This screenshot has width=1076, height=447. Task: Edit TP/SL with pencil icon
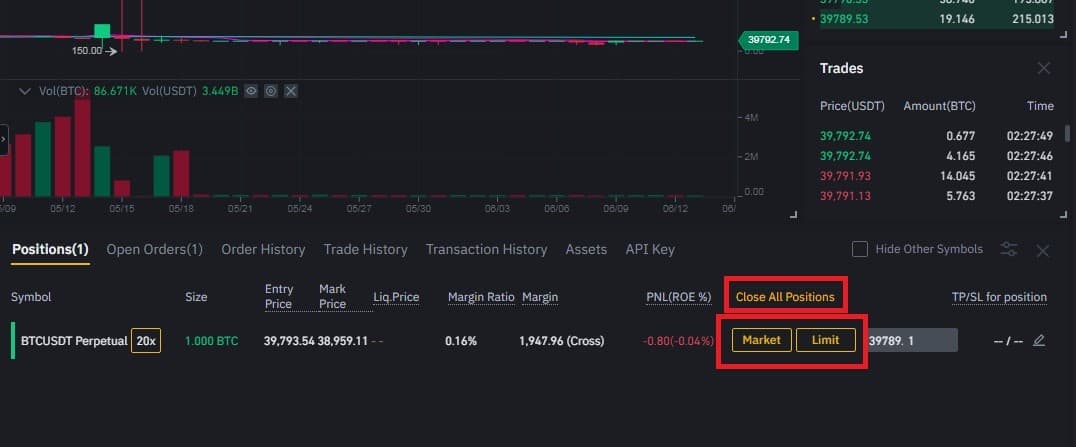pos(1039,341)
